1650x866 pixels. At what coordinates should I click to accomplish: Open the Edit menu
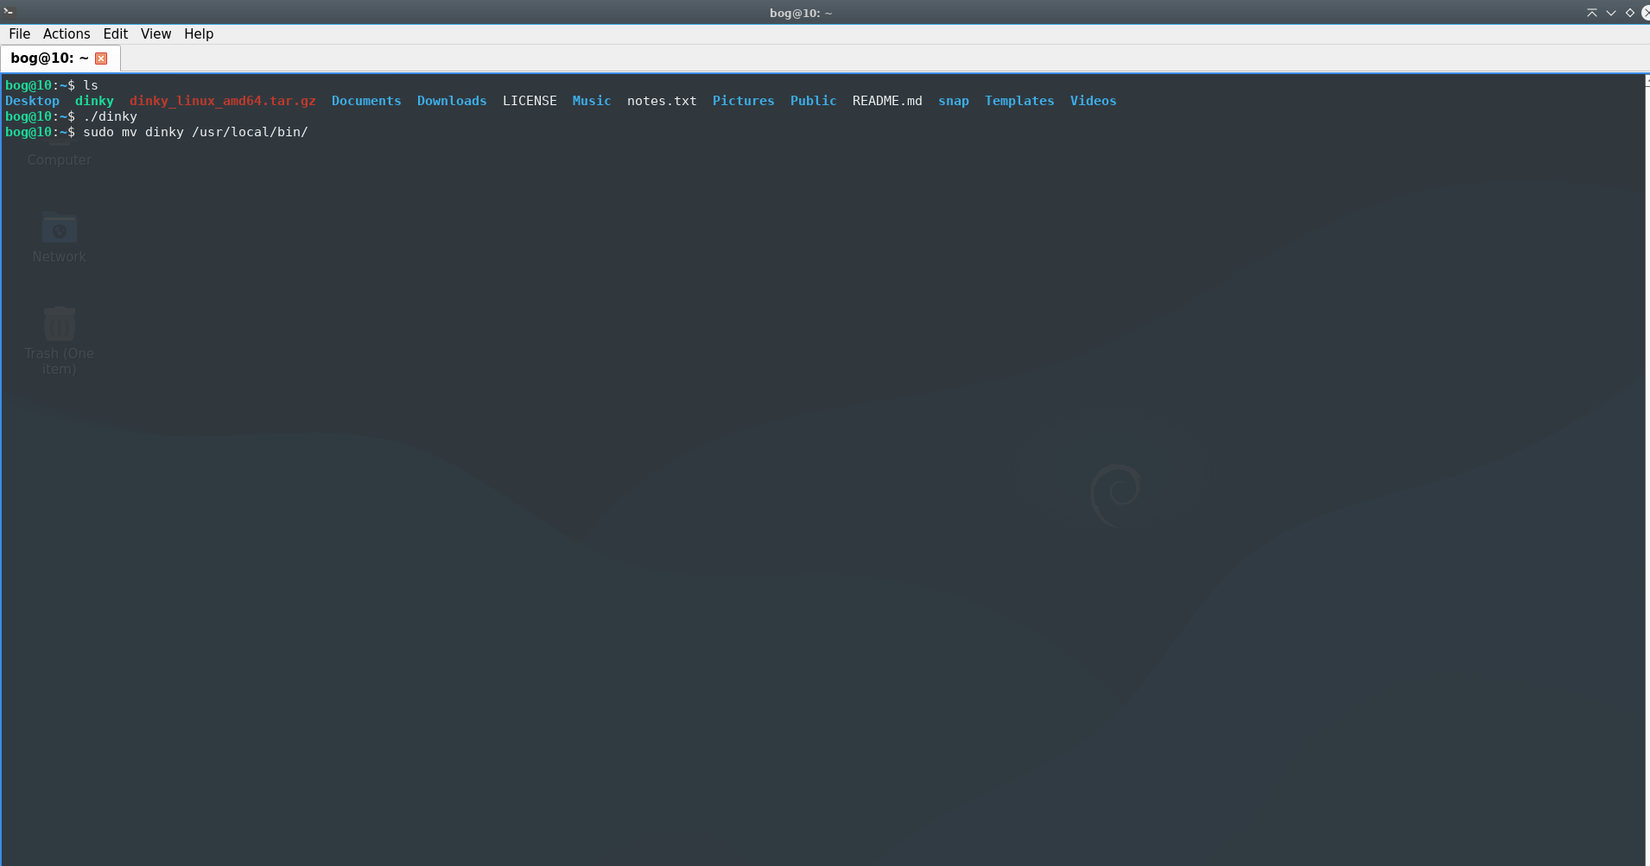115,34
